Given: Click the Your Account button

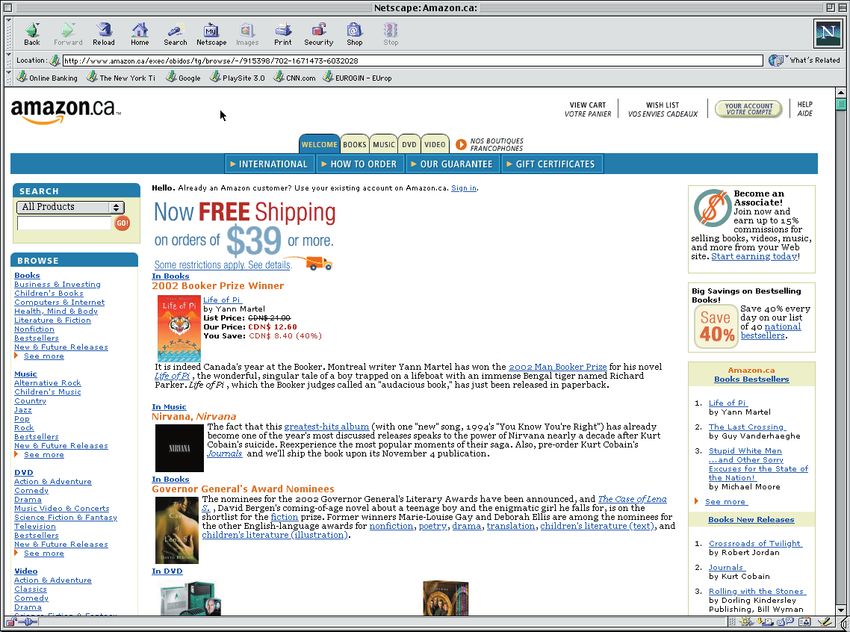Looking at the screenshot, I should (x=749, y=109).
